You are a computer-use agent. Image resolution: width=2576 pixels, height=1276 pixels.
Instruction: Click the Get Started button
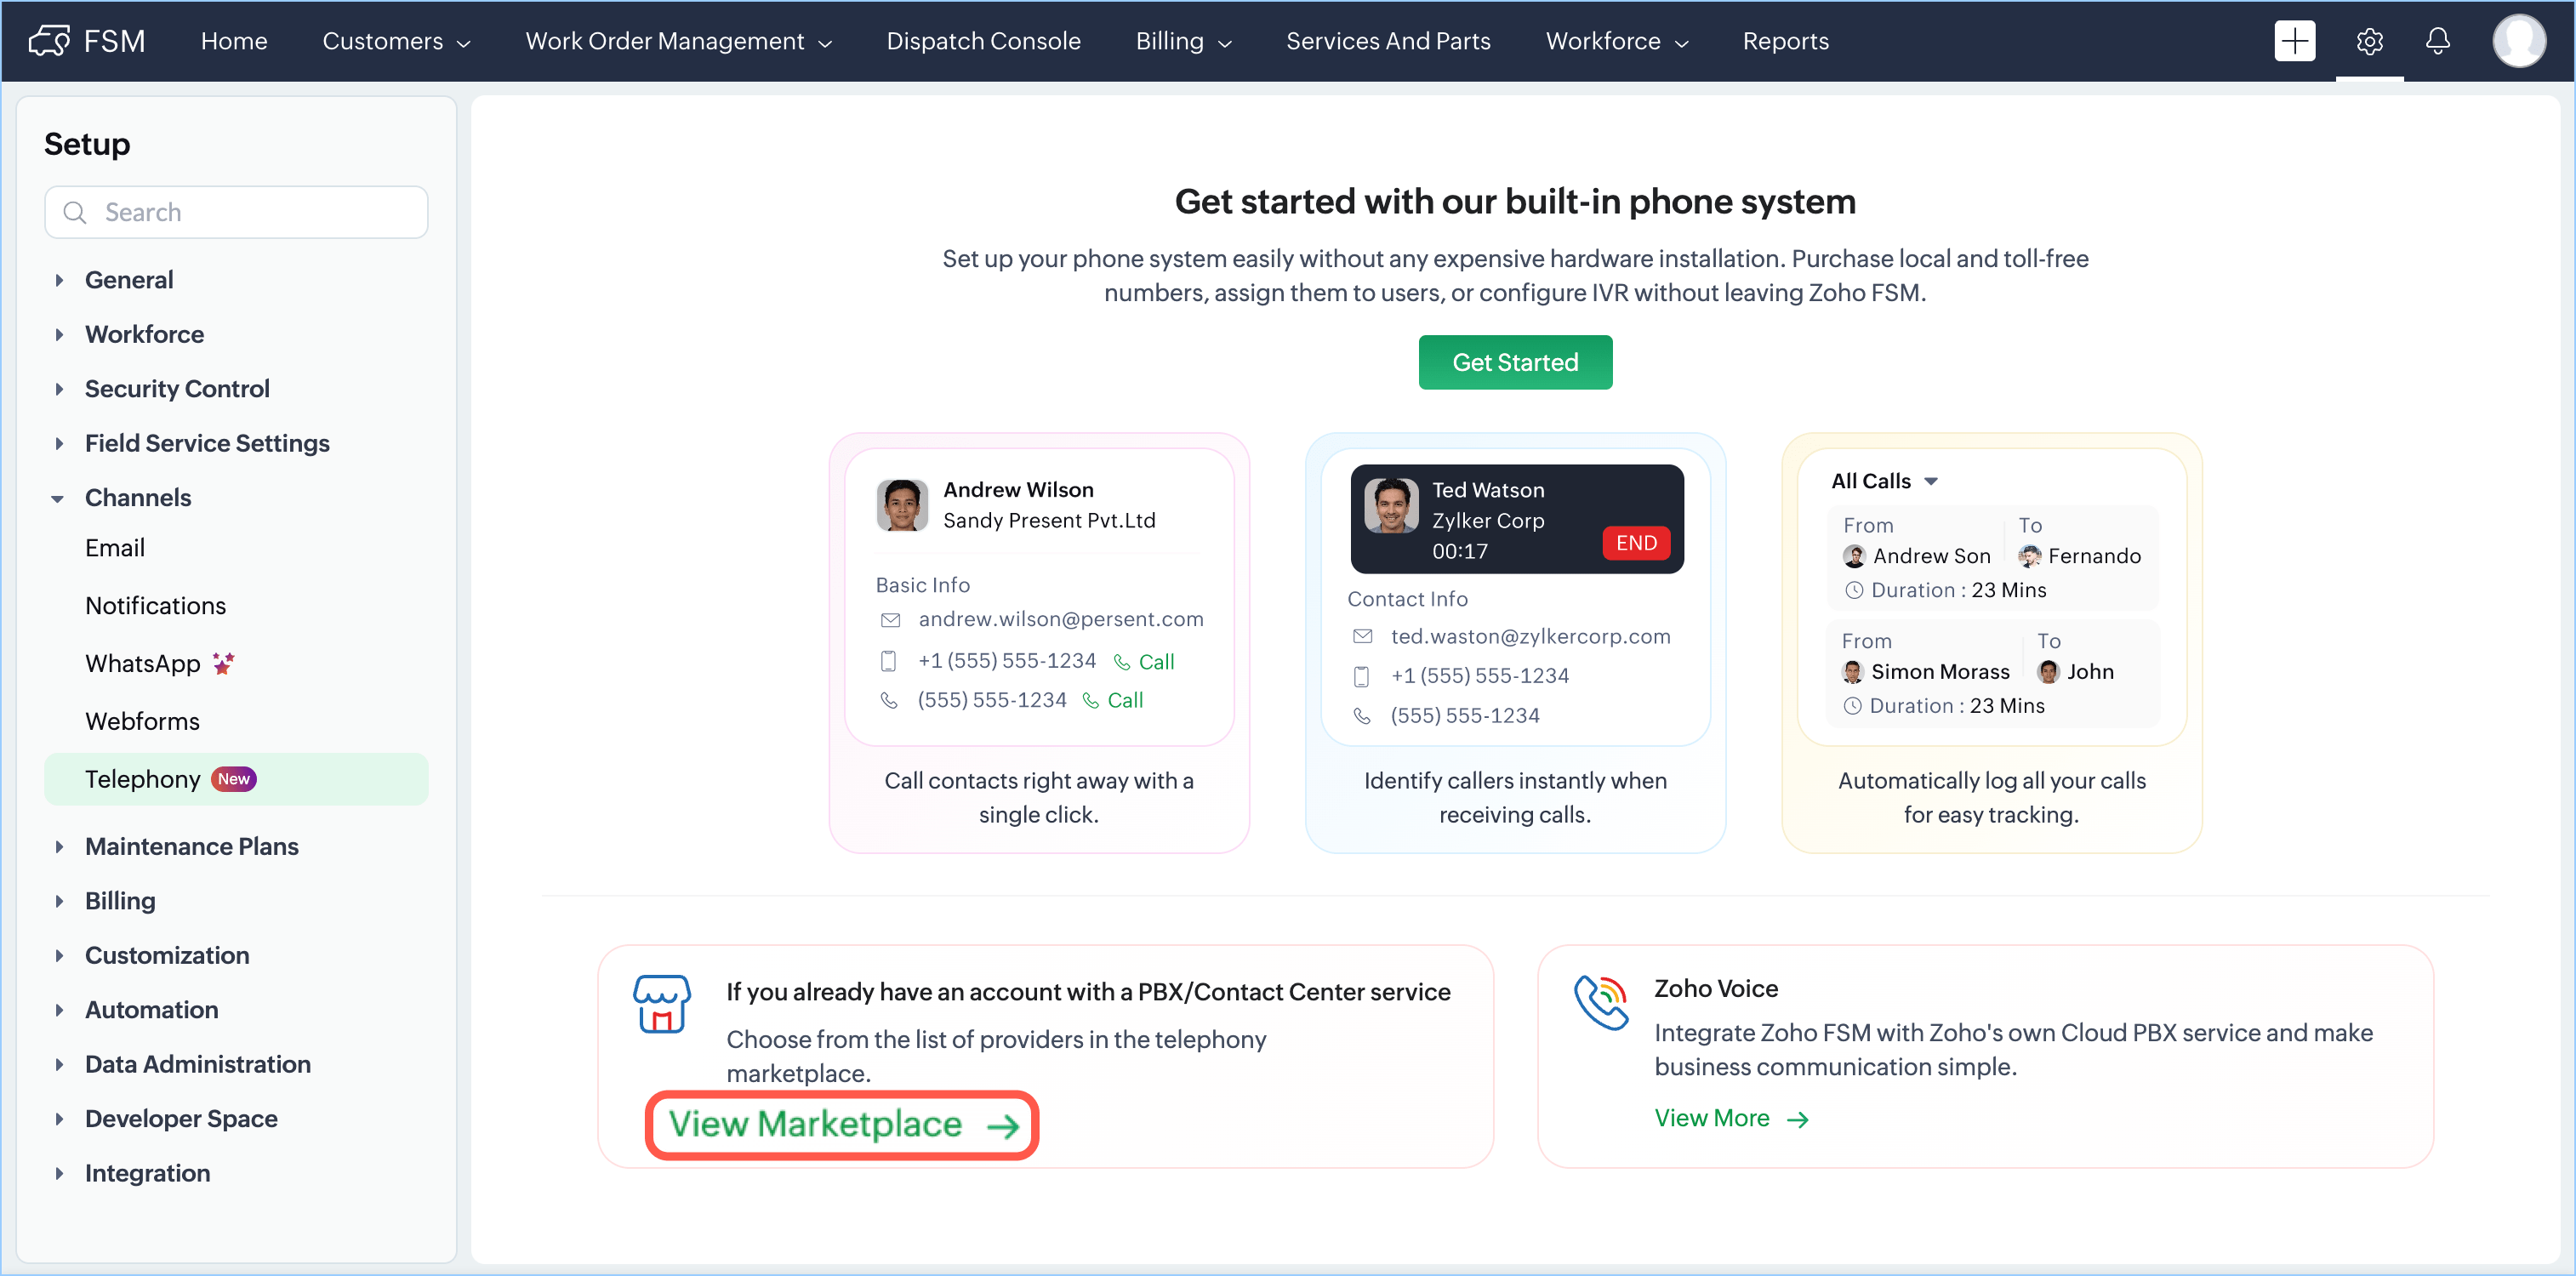[1514, 362]
